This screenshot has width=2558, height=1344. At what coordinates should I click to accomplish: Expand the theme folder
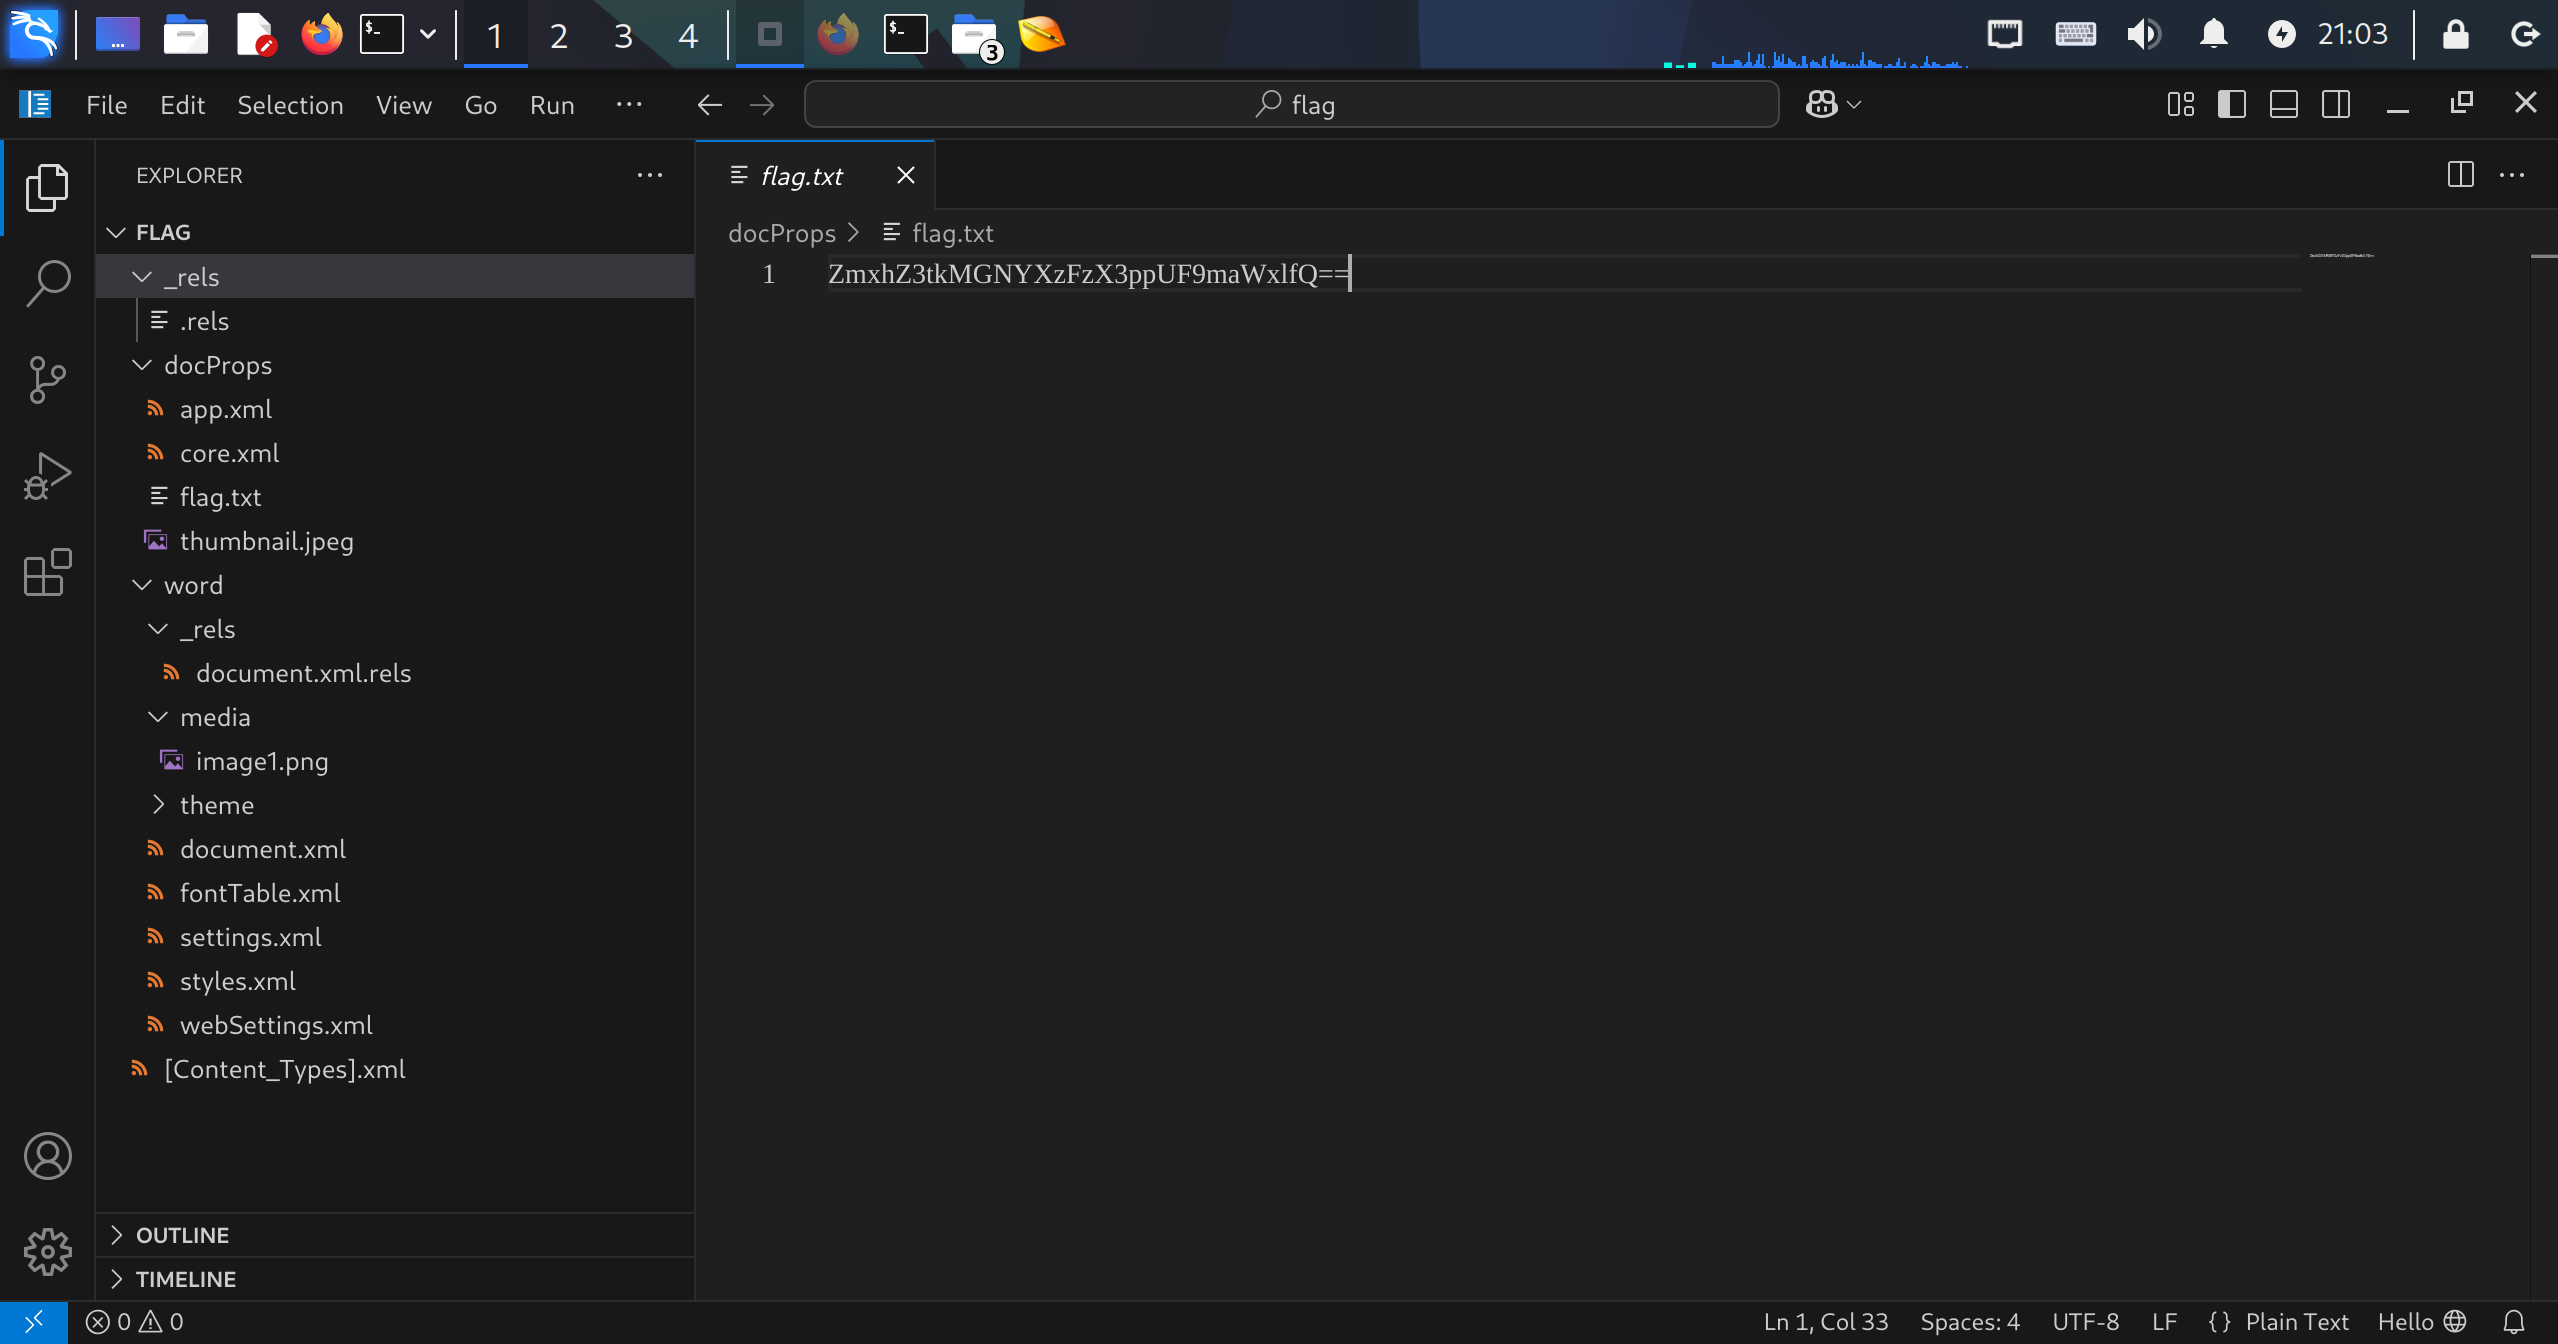coord(217,805)
